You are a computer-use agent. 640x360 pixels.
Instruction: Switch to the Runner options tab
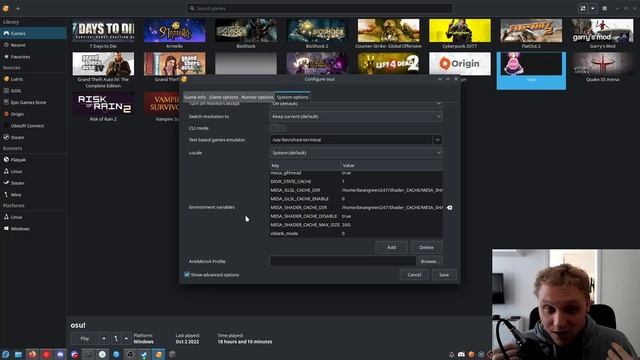click(257, 97)
